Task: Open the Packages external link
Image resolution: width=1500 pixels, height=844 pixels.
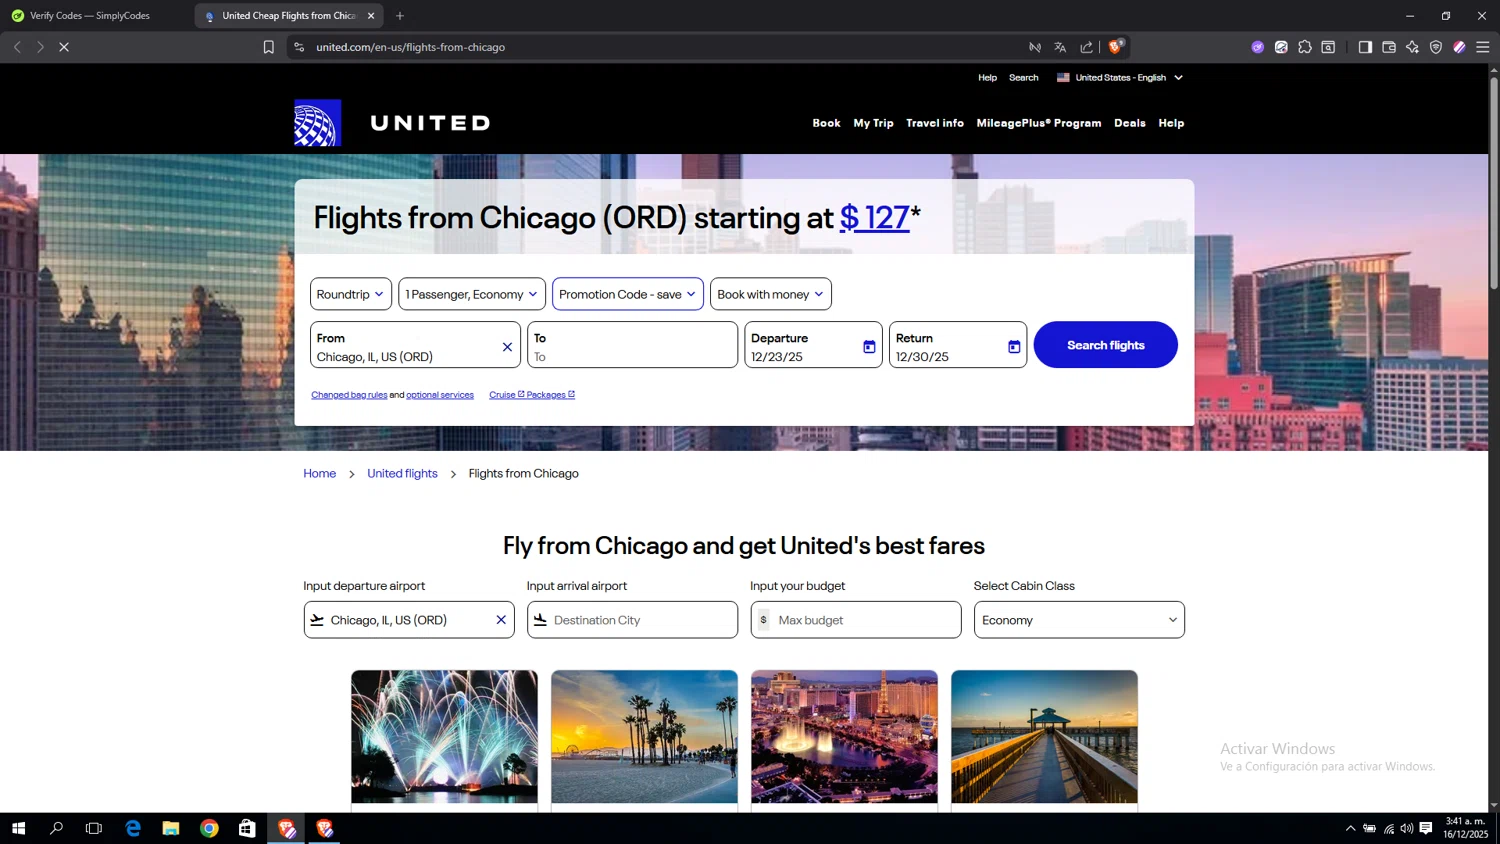Action: click(x=551, y=395)
